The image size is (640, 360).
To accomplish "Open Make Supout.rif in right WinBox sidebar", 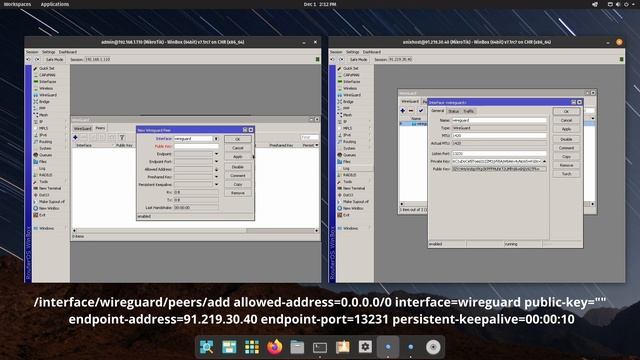I will tap(353, 202).
